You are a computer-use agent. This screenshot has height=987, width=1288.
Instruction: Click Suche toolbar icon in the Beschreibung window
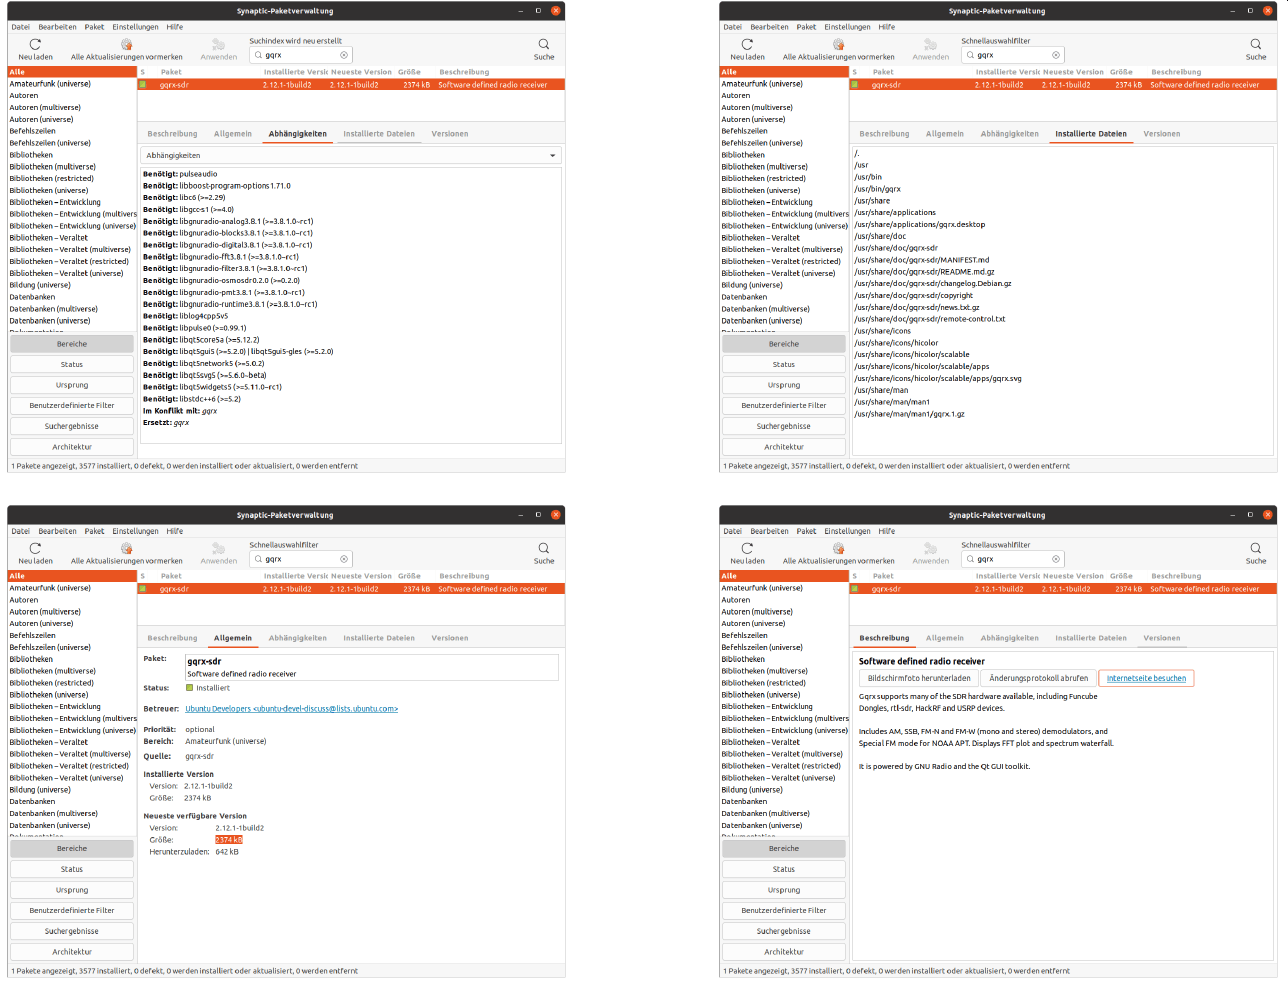click(x=1256, y=548)
